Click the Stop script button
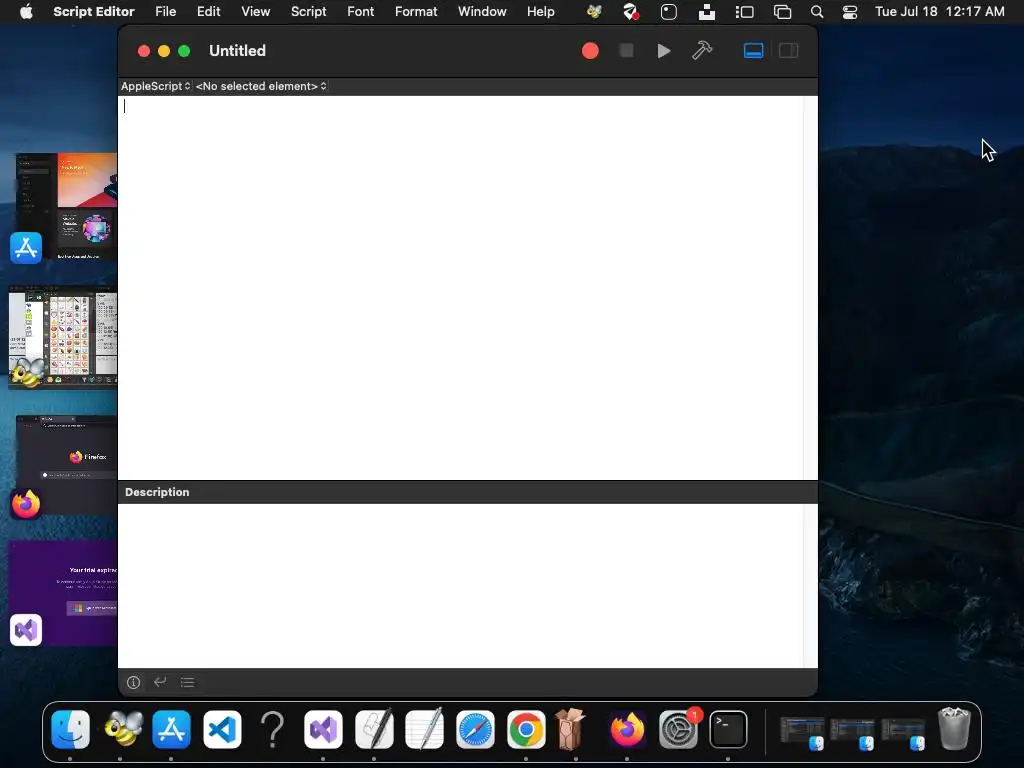Viewport: 1024px width, 768px height. pos(626,50)
